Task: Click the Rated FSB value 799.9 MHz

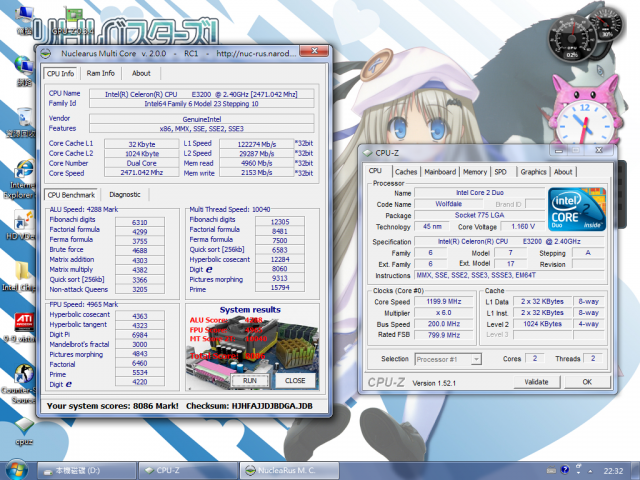Action: 444,335
